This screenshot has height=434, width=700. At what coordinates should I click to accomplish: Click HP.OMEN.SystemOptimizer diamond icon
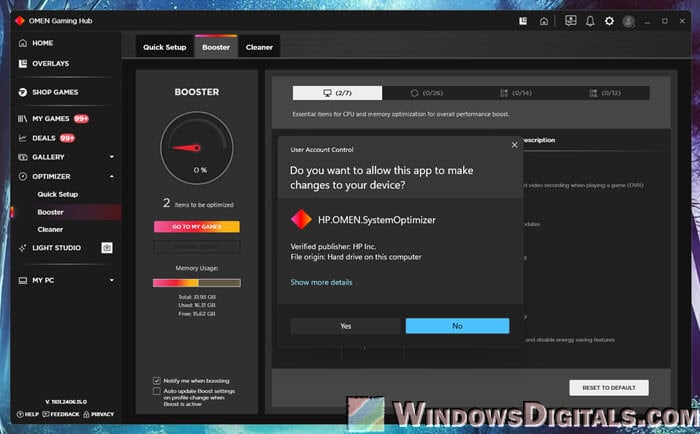click(x=301, y=219)
